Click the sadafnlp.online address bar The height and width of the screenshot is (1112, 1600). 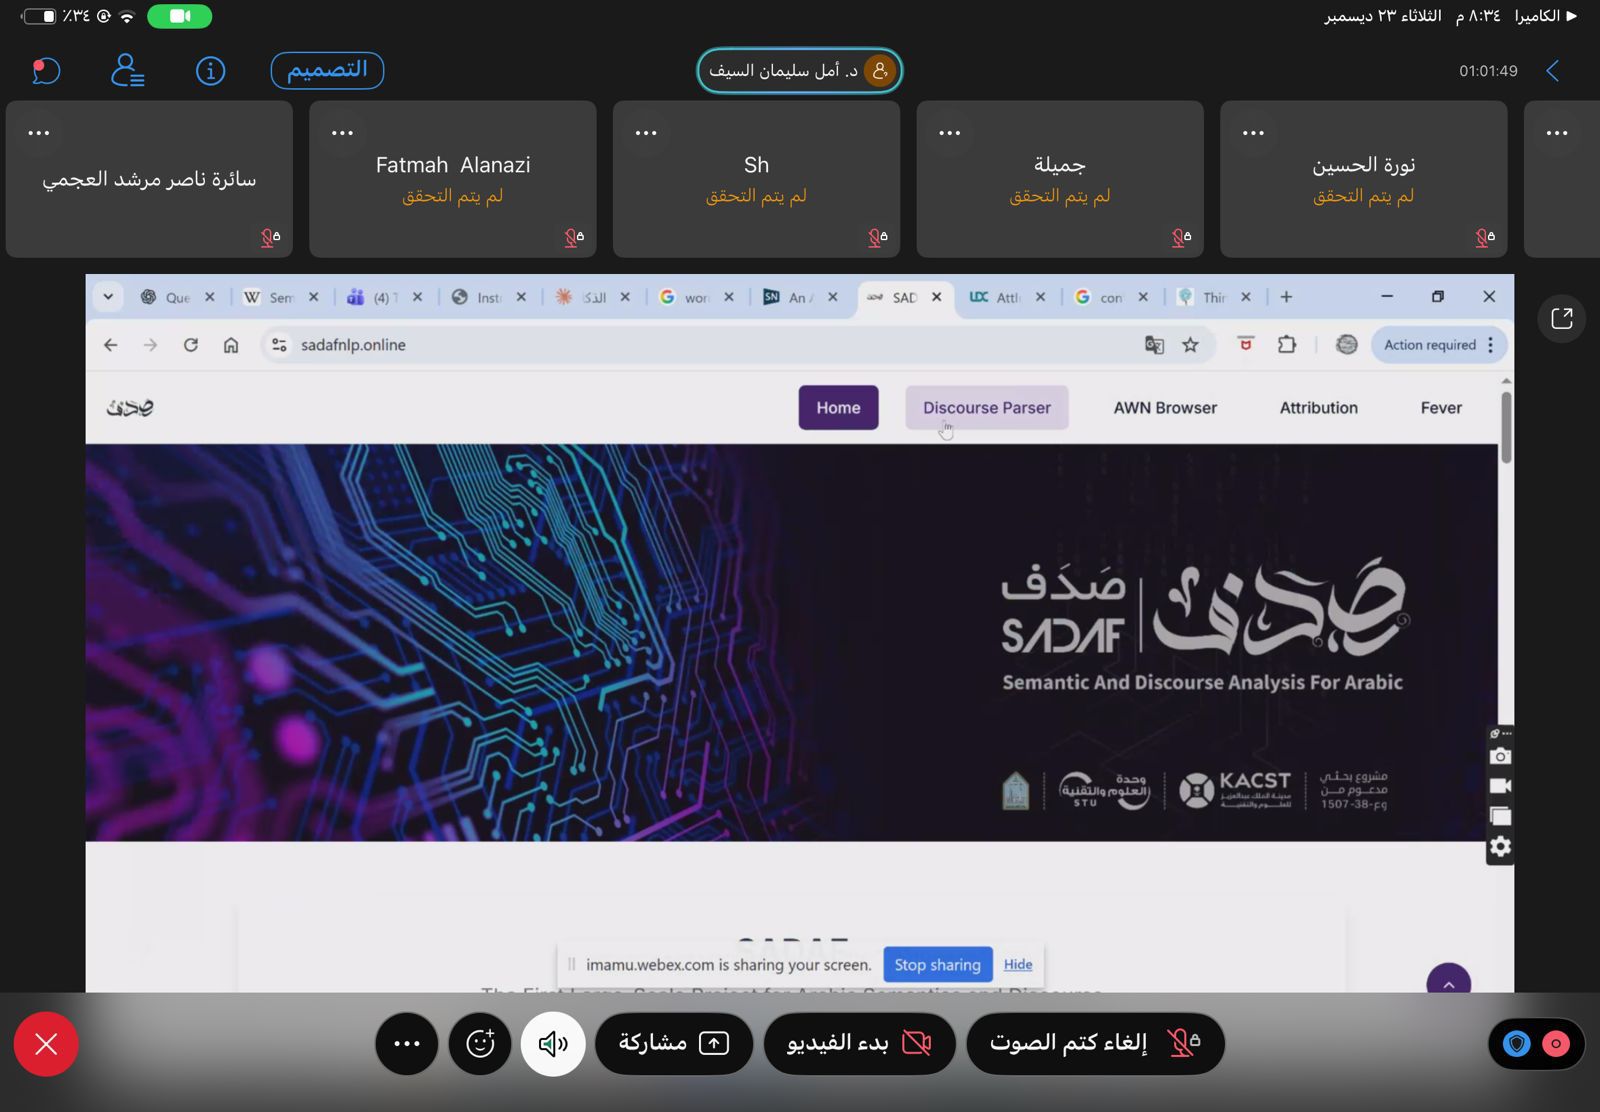point(700,345)
